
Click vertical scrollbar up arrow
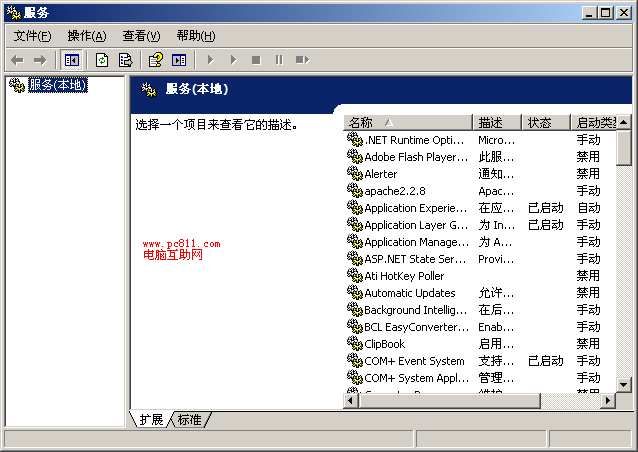[x=624, y=122]
